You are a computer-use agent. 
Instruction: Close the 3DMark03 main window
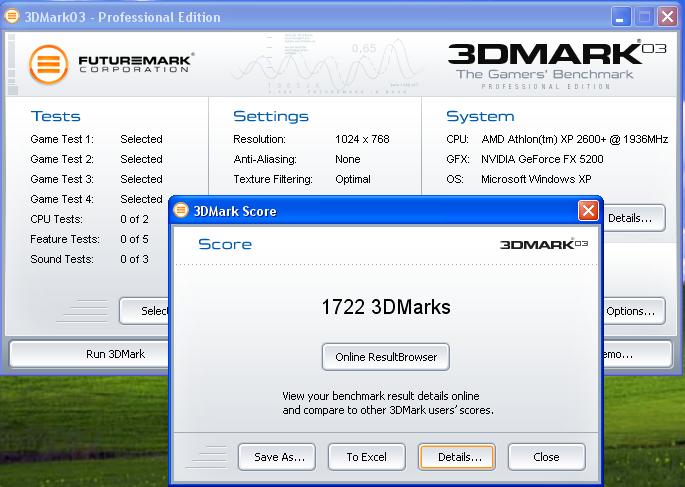pyautogui.click(x=668, y=17)
